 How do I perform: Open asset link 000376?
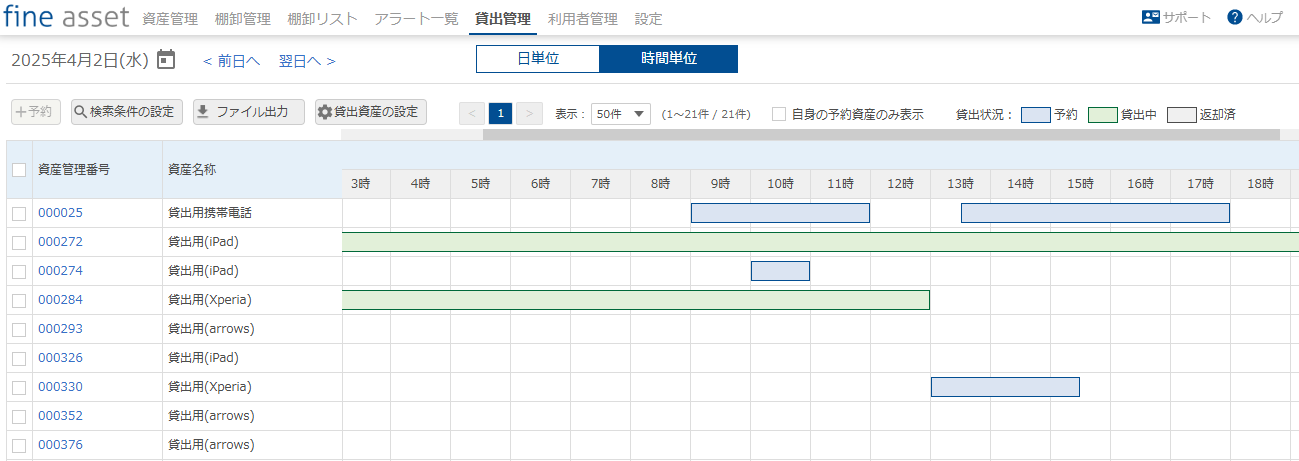[x=60, y=445]
